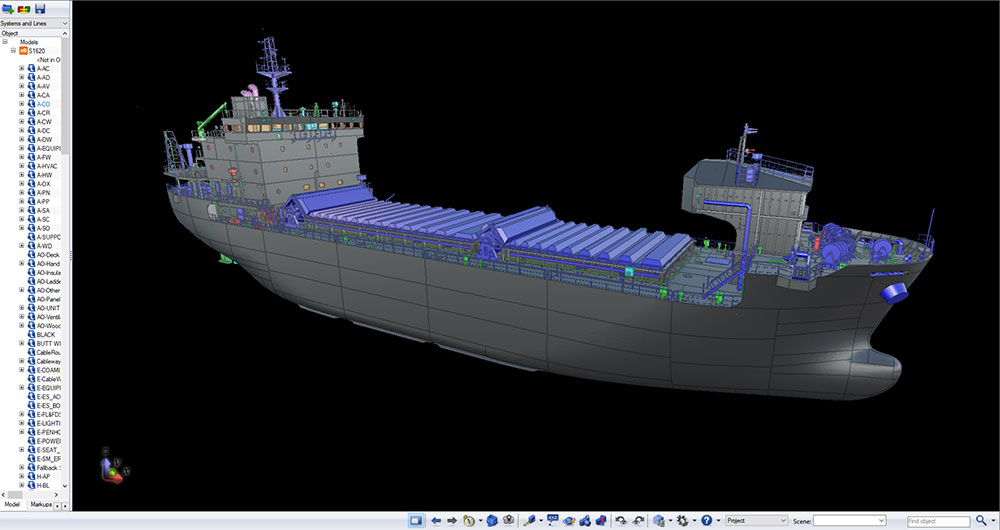Click the Find object input field
Viewport: 1000px width, 530px height.
pos(938,521)
